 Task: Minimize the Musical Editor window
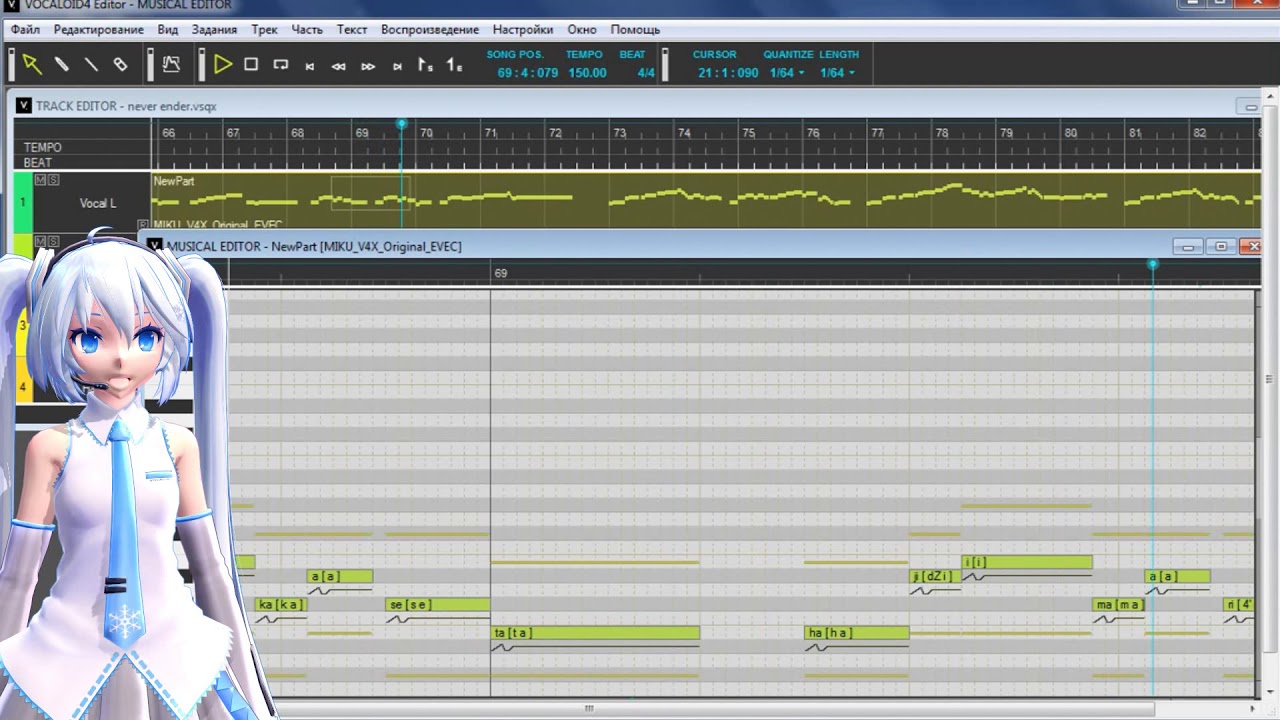(1187, 246)
